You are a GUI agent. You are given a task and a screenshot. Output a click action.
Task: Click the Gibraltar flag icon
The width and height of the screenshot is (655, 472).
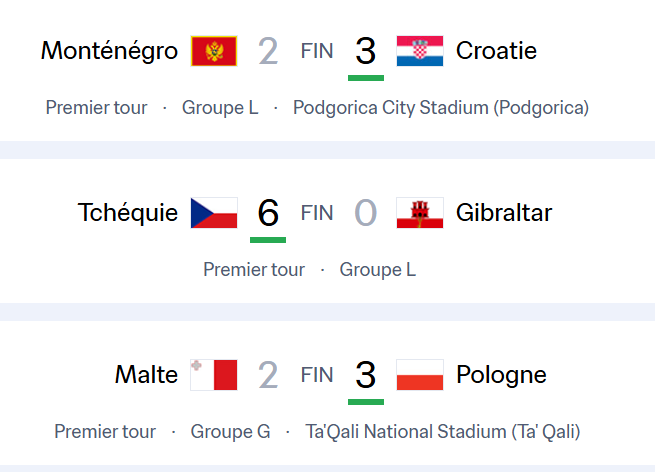click(x=420, y=213)
